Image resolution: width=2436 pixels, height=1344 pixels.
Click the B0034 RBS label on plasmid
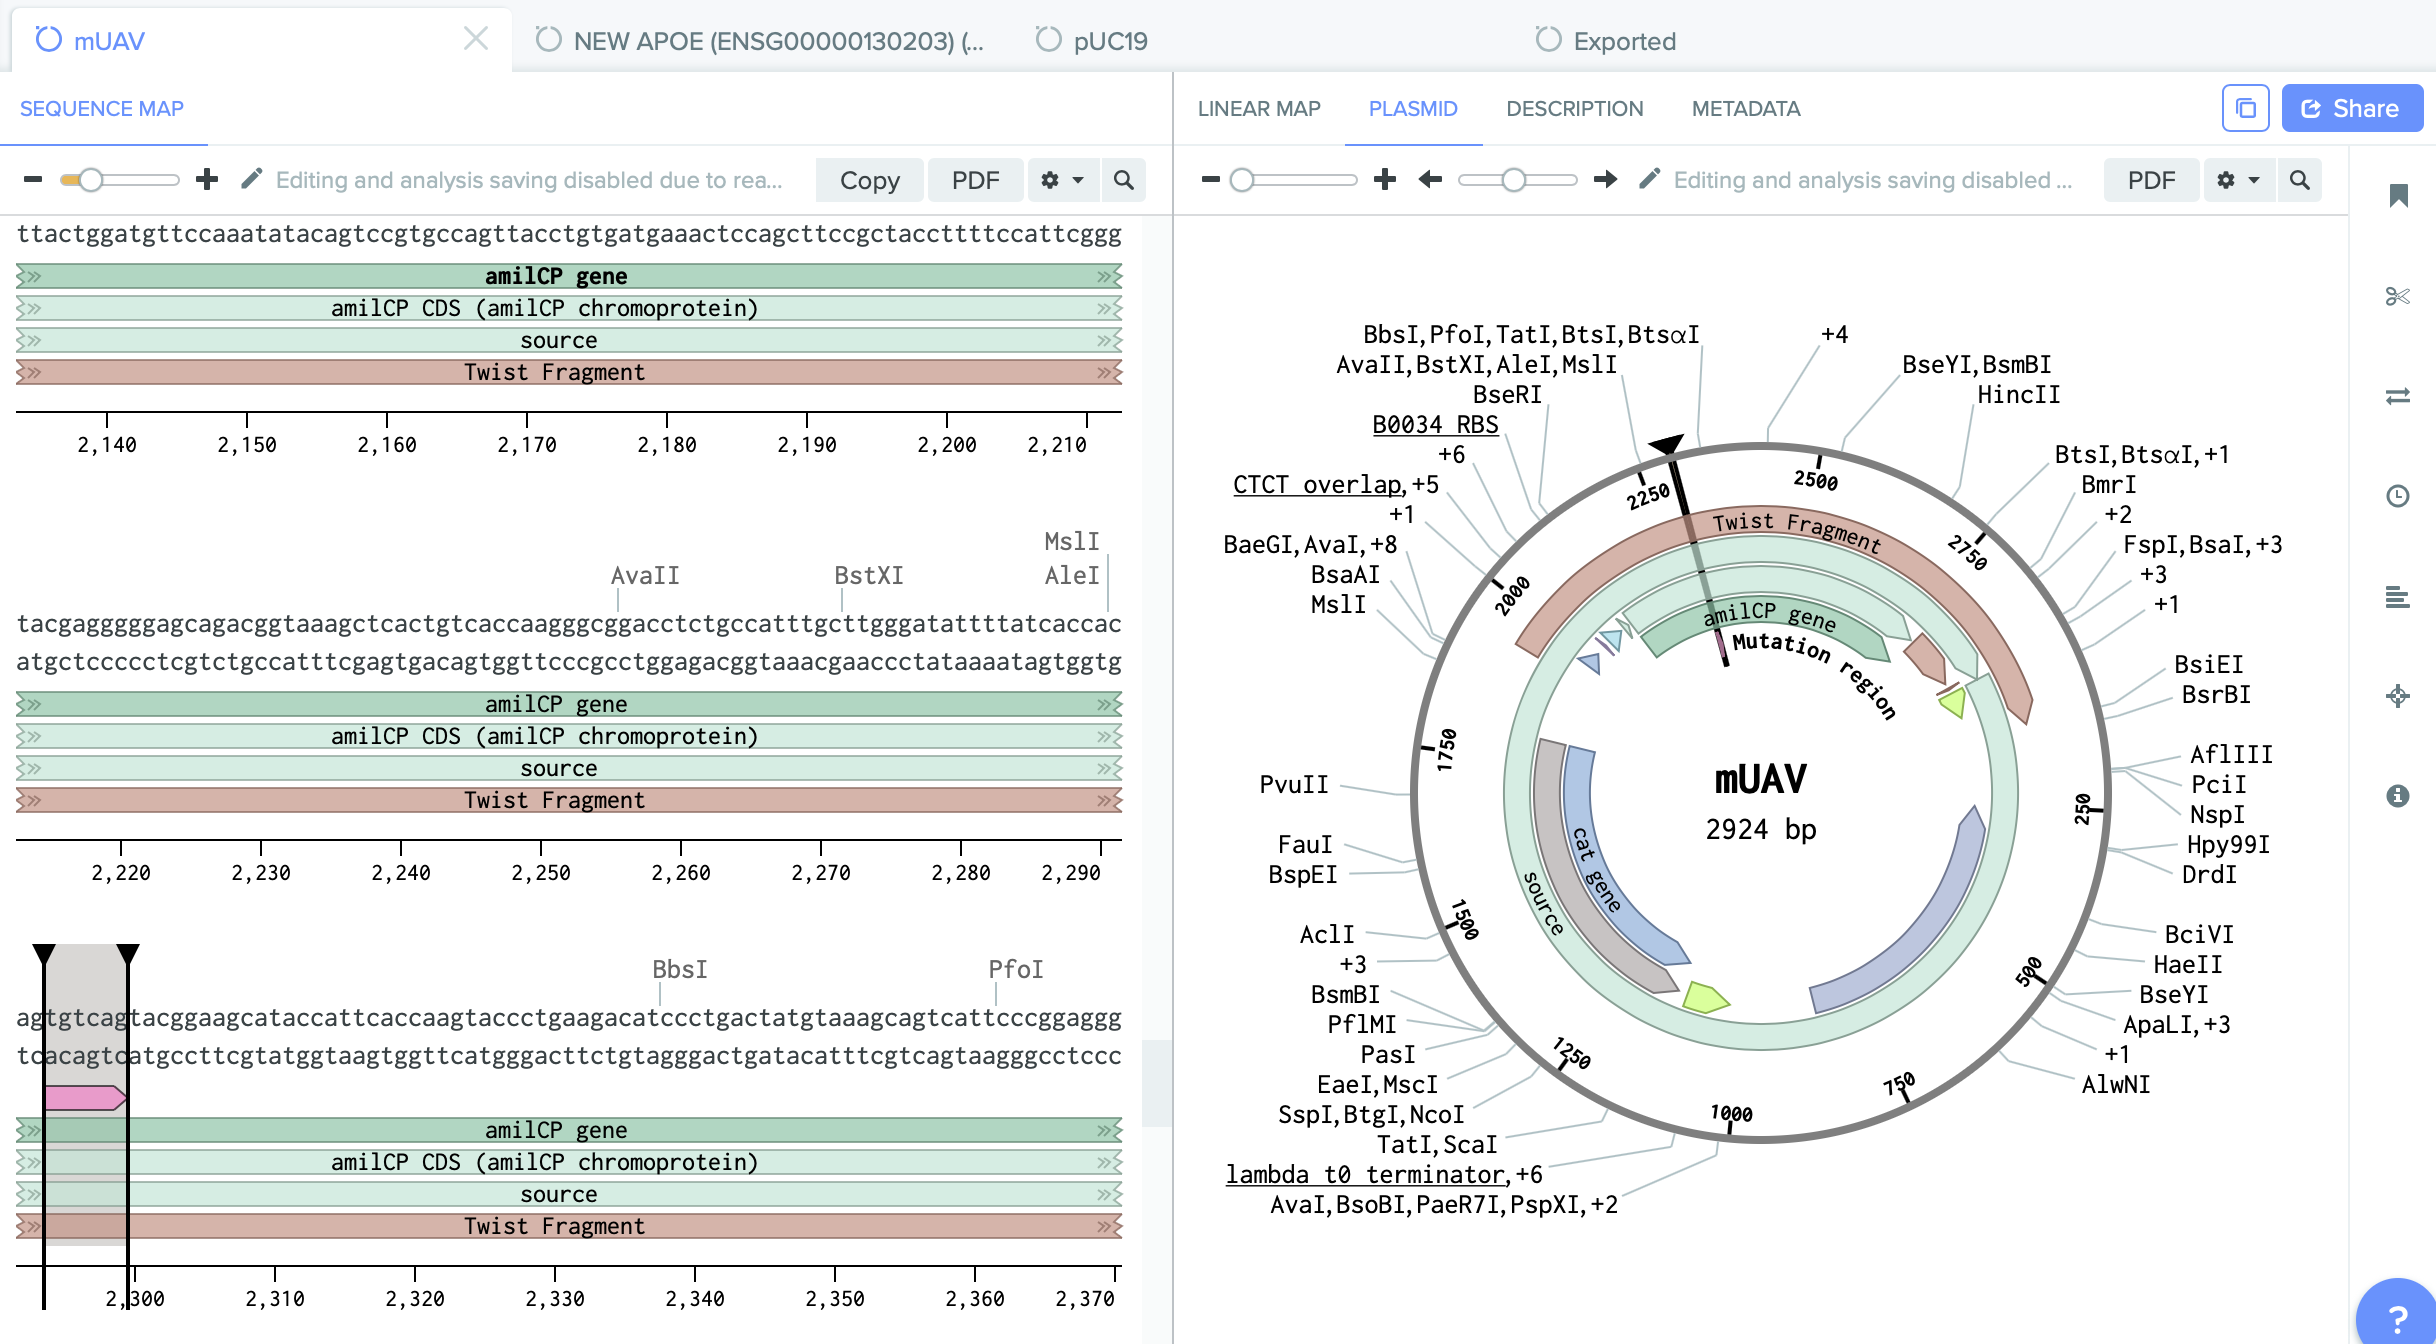[x=1435, y=425]
